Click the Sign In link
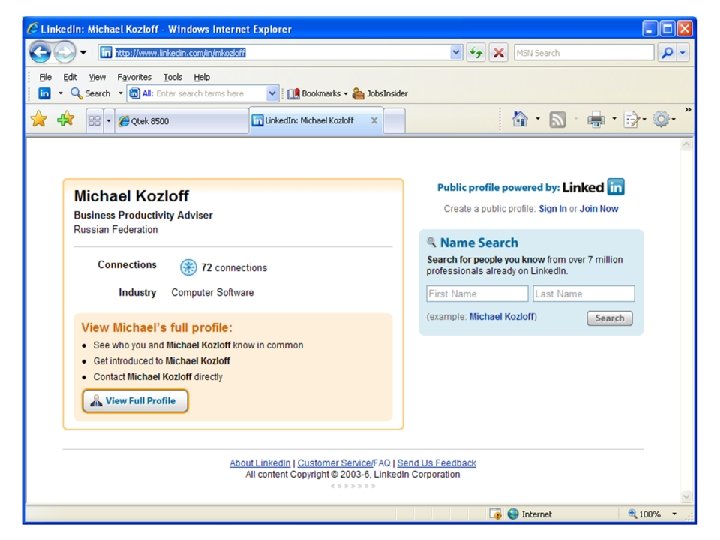The width and height of the screenshot is (720, 540). 552,209
